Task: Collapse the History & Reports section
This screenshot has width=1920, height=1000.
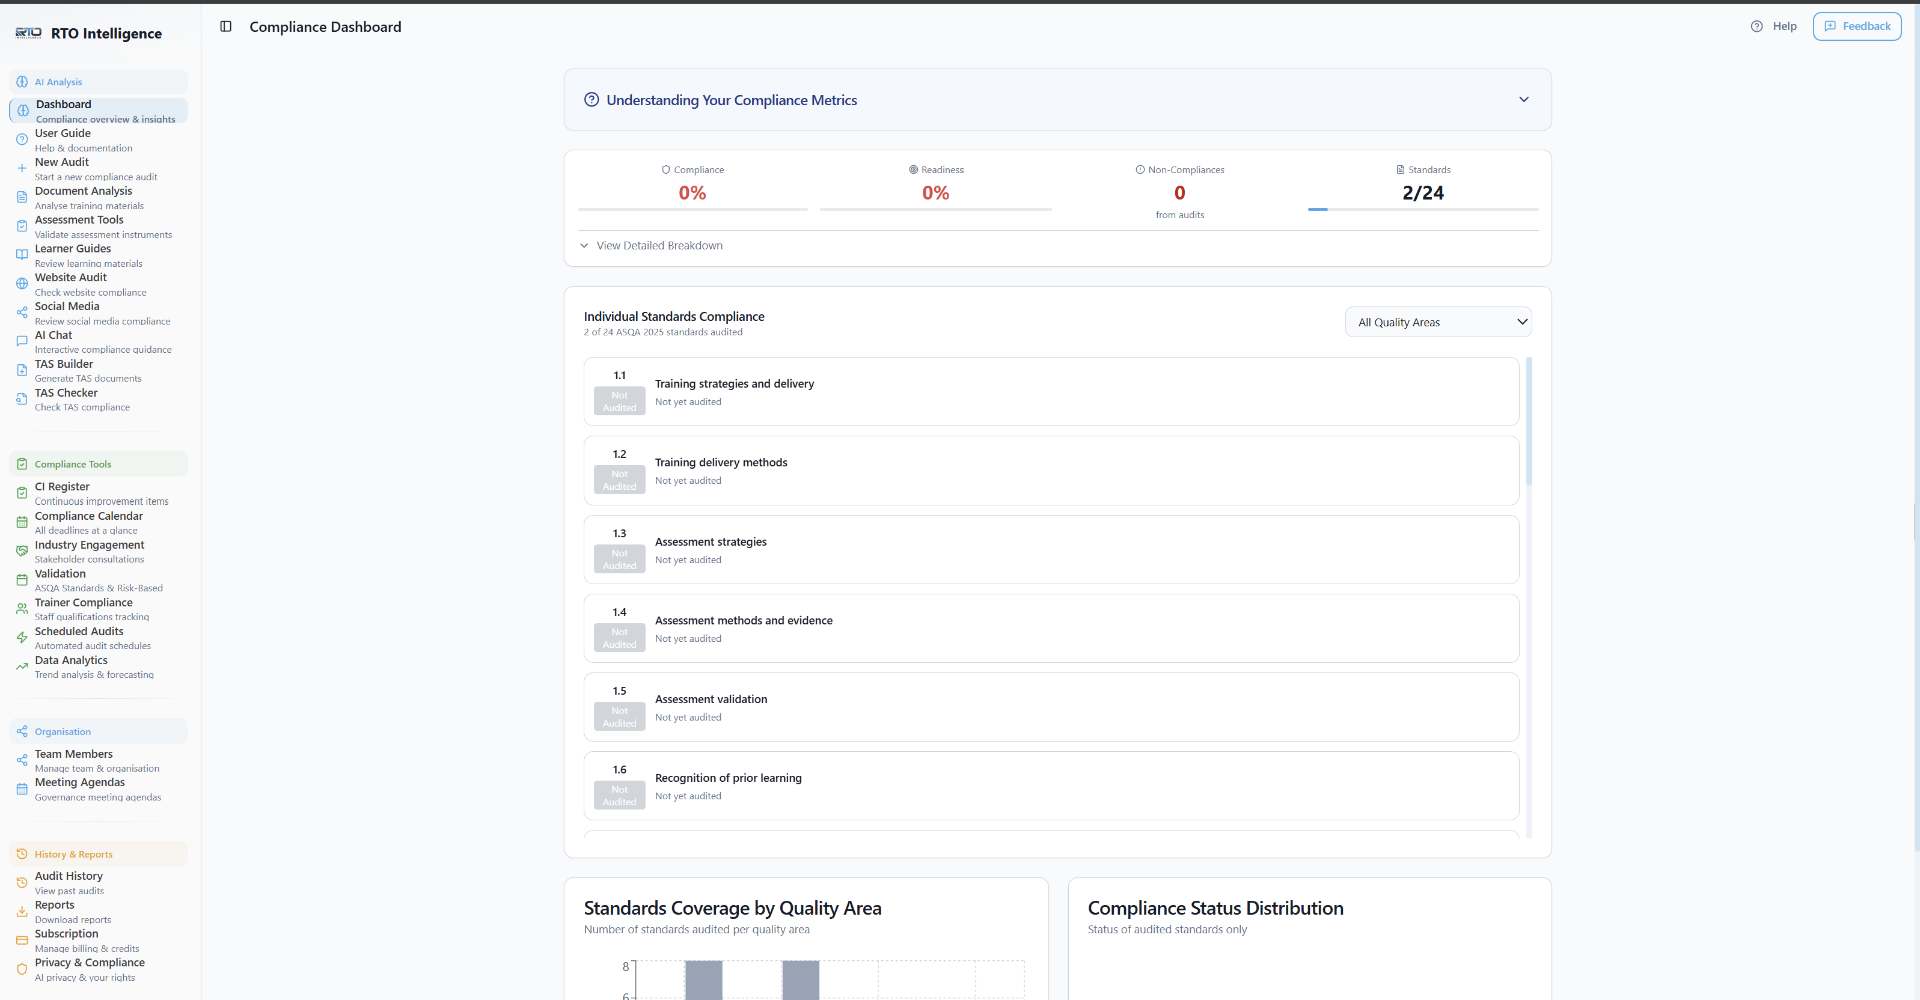Action: point(98,855)
